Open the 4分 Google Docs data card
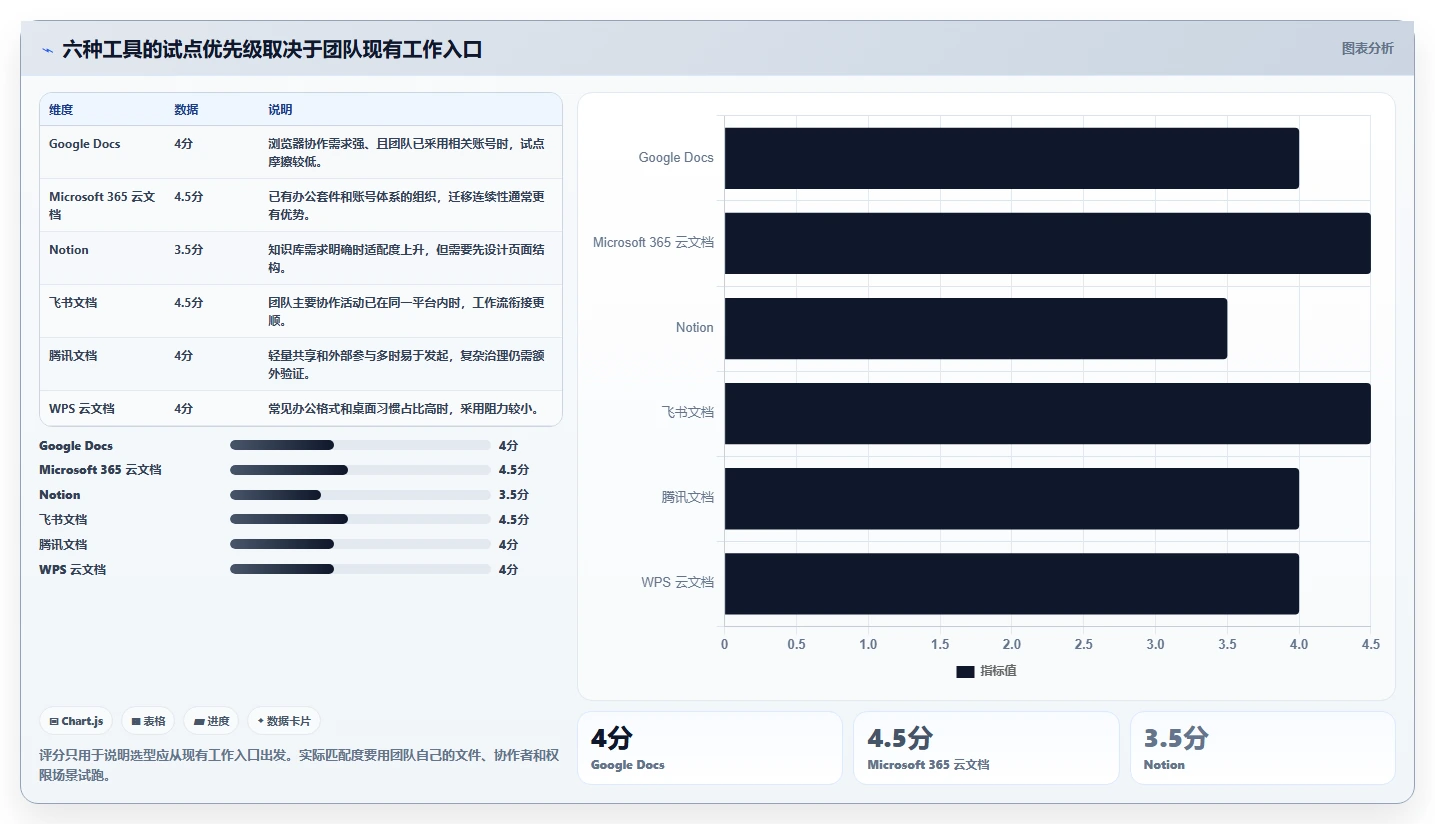 coord(710,748)
